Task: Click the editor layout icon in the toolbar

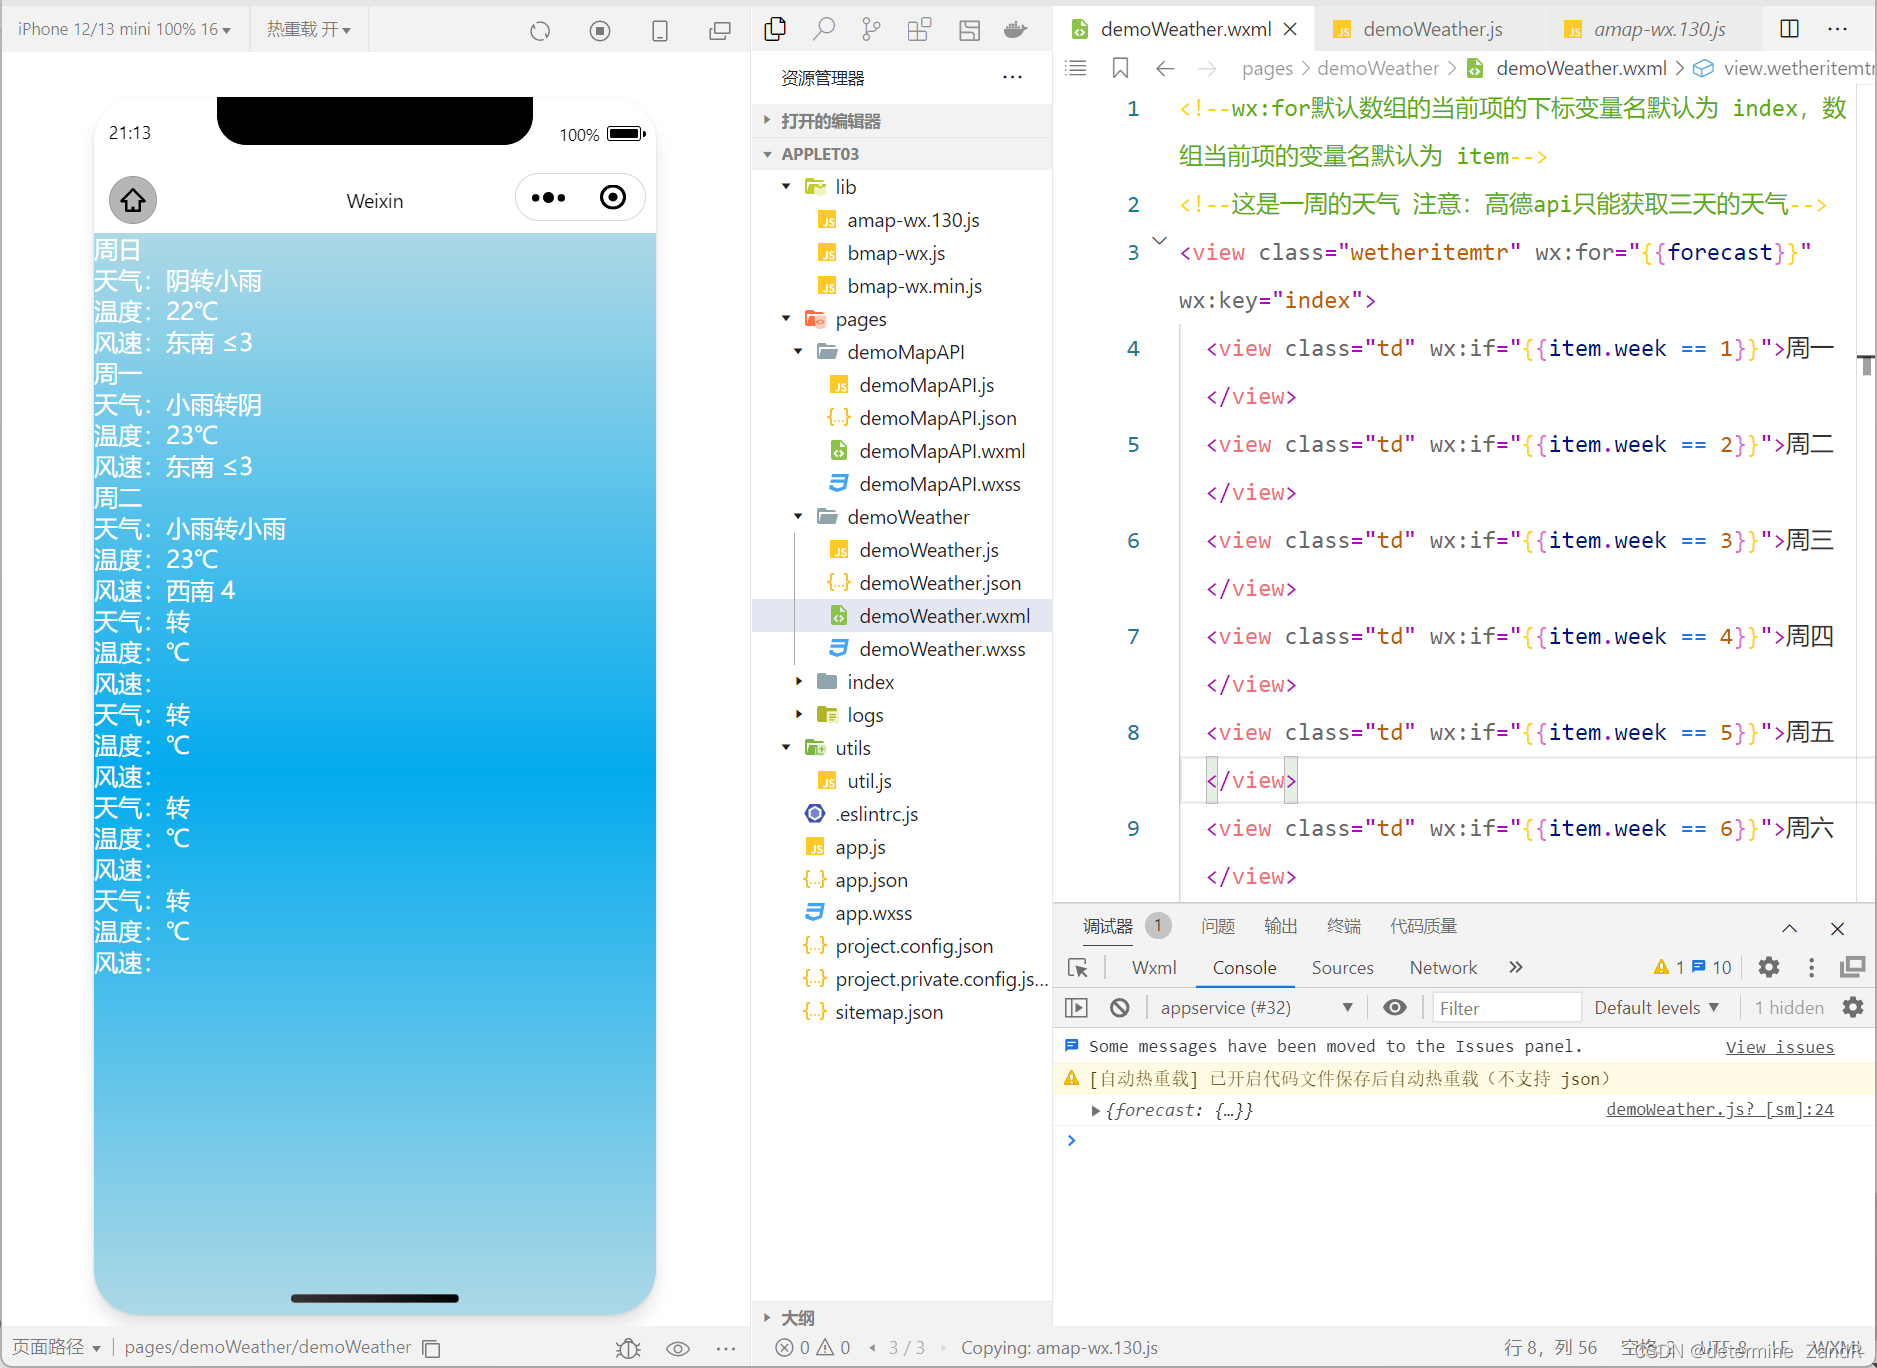Action: click(x=969, y=30)
